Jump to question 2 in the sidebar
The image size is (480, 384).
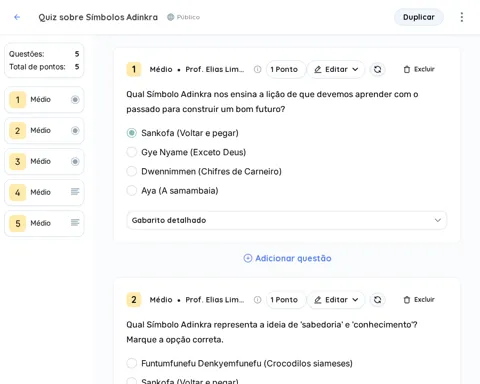[44, 130]
